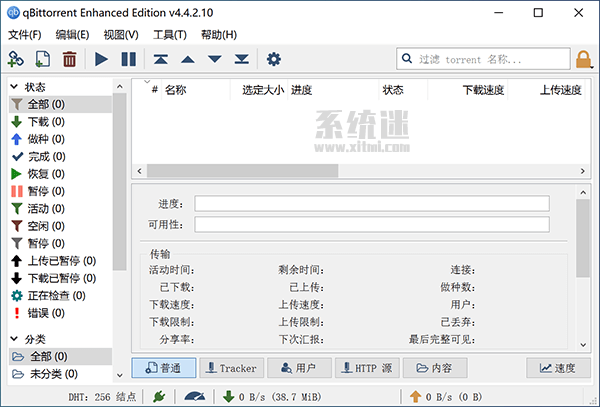This screenshot has width=600, height=407.
Task: Switch to the 内容 tab
Action: [435, 368]
